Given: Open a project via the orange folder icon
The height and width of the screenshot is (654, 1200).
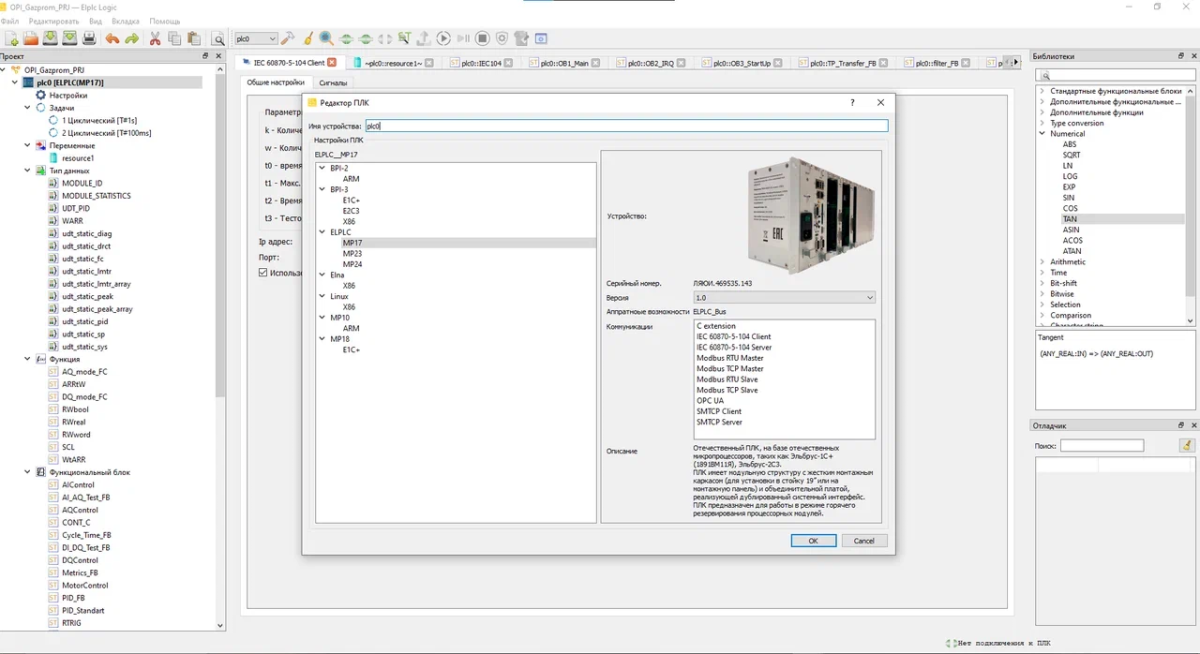Looking at the screenshot, I should [31, 39].
